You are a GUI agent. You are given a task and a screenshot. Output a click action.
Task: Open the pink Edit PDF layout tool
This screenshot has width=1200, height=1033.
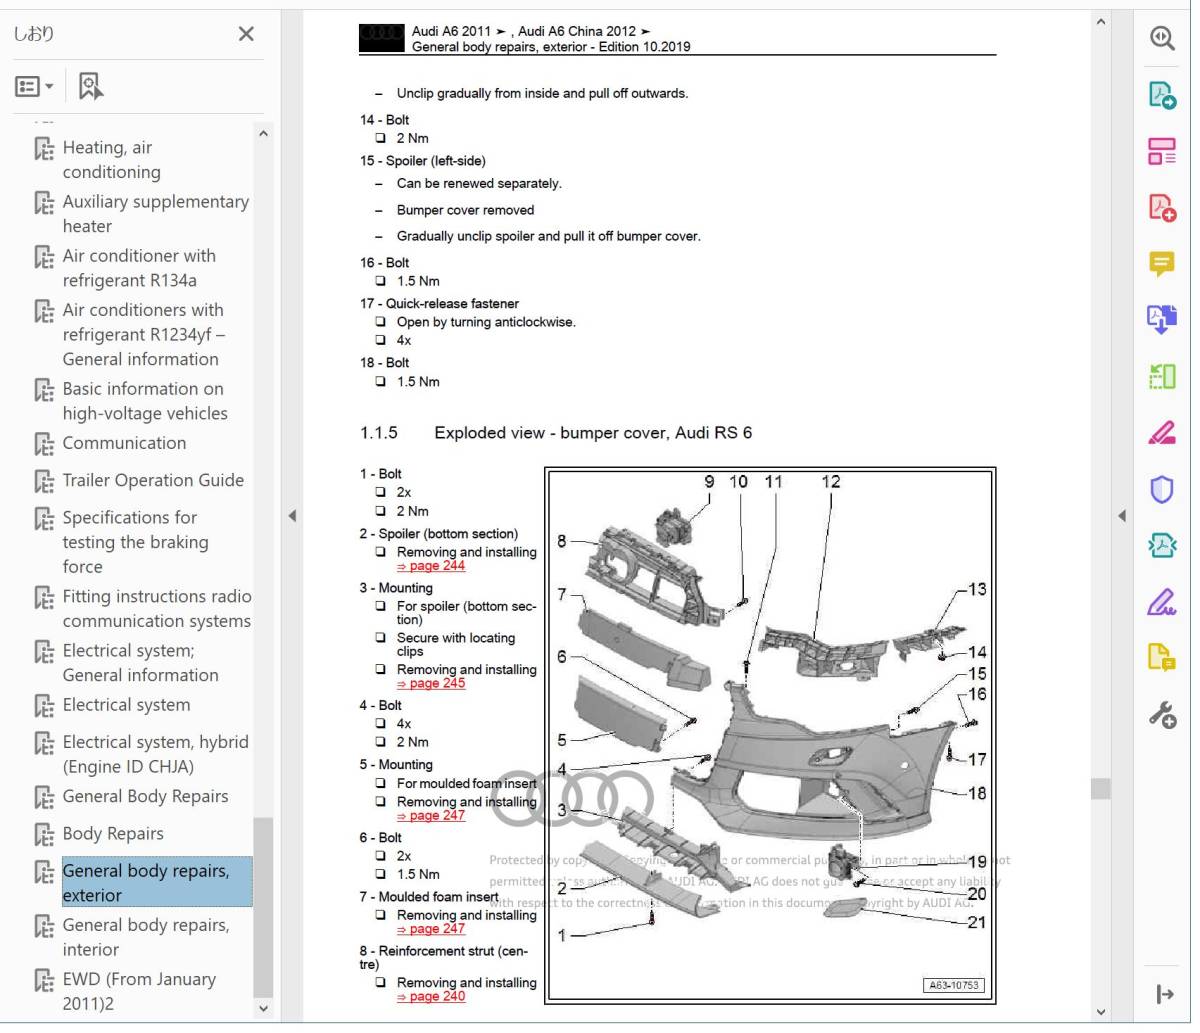(x=1161, y=151)
